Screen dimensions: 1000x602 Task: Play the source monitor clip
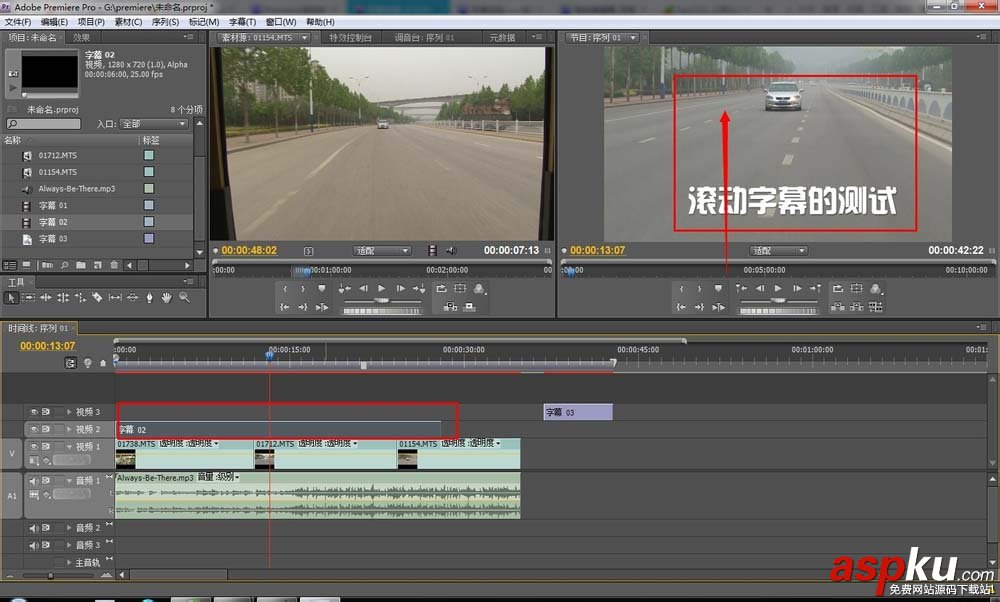pos(381,288)
